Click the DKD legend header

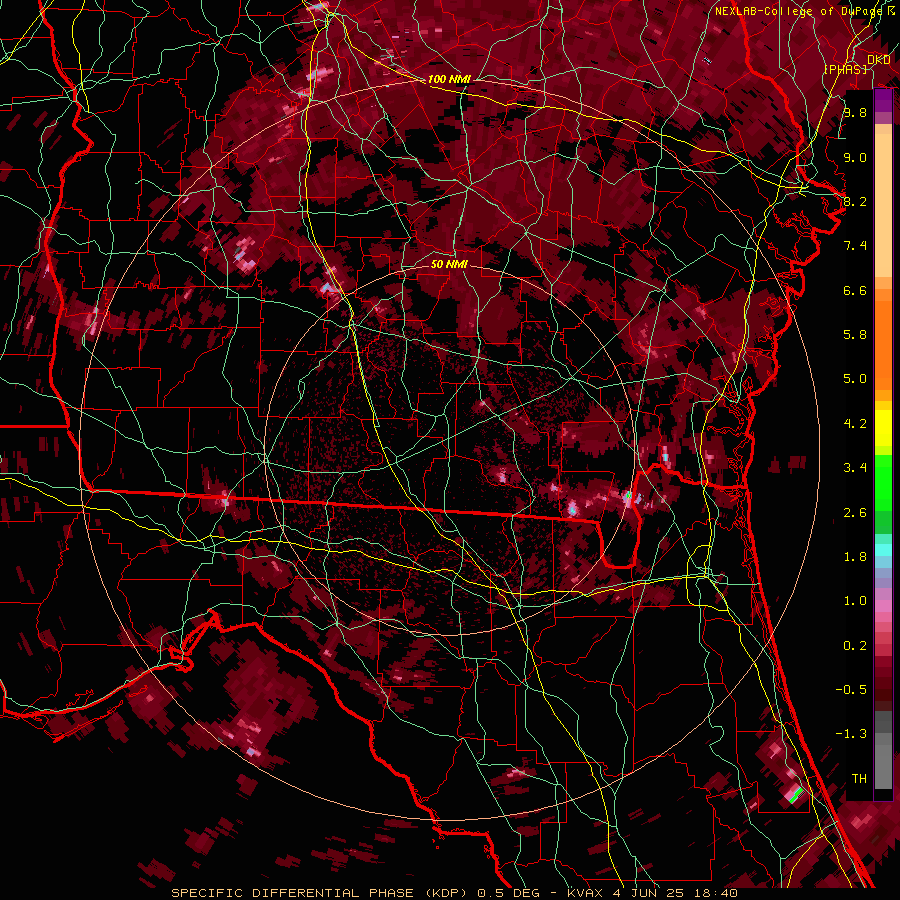tap(878, 59)
